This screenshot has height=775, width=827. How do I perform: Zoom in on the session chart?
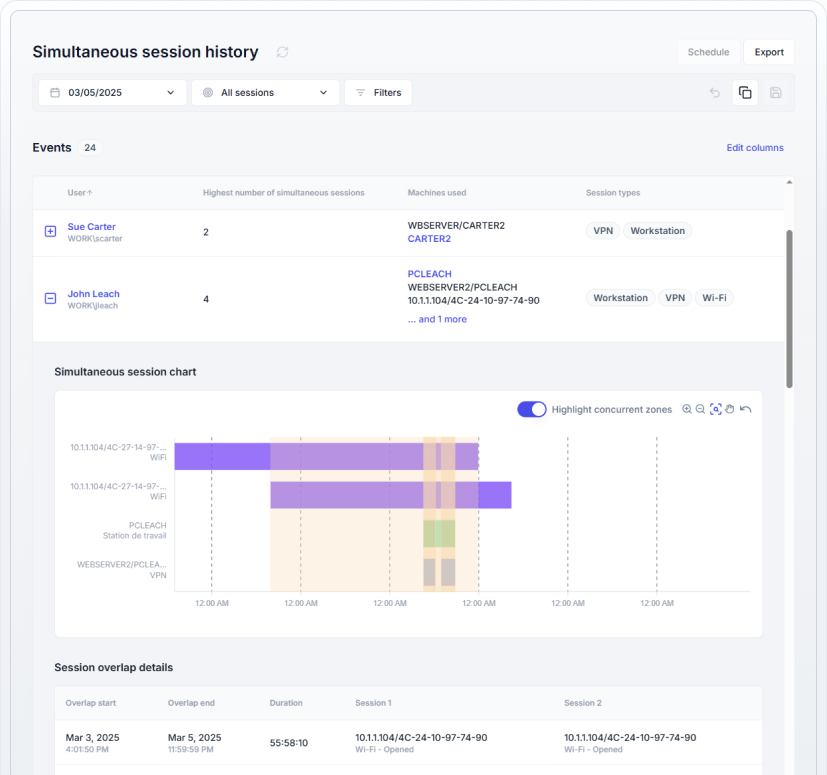(687, 409)
